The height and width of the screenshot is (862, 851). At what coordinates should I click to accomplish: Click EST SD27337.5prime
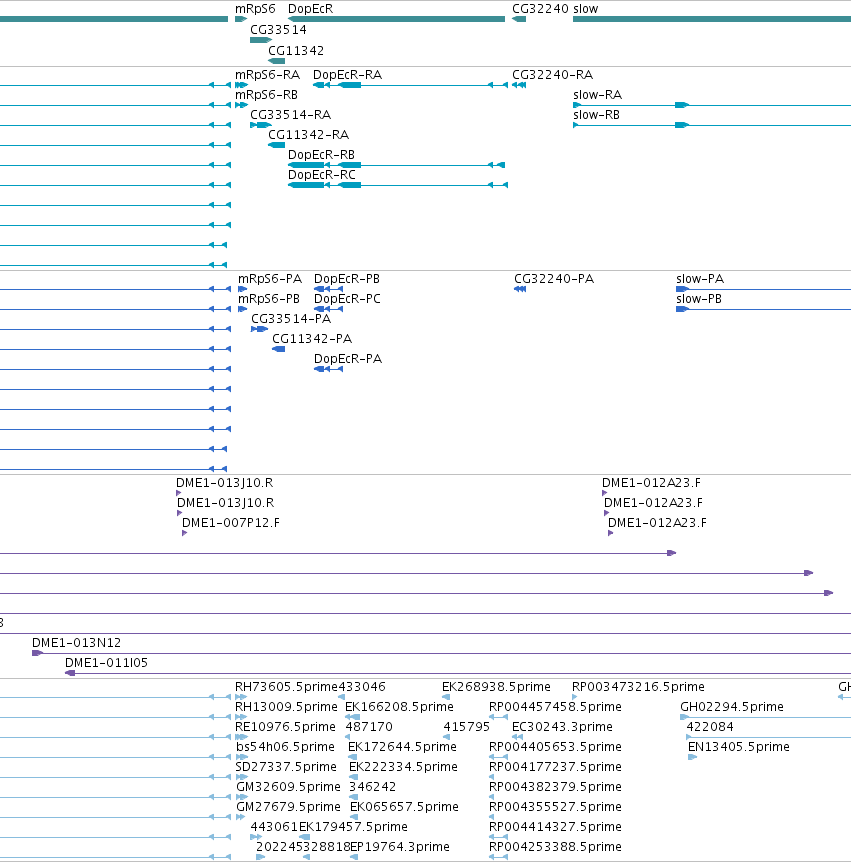coord(286,766)
